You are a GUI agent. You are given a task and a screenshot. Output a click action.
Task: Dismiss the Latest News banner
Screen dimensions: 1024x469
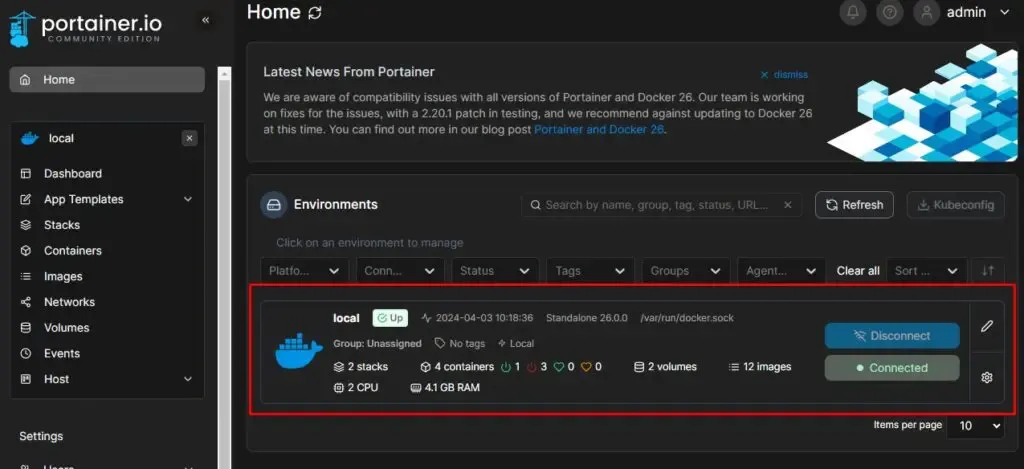coord(784,74)
